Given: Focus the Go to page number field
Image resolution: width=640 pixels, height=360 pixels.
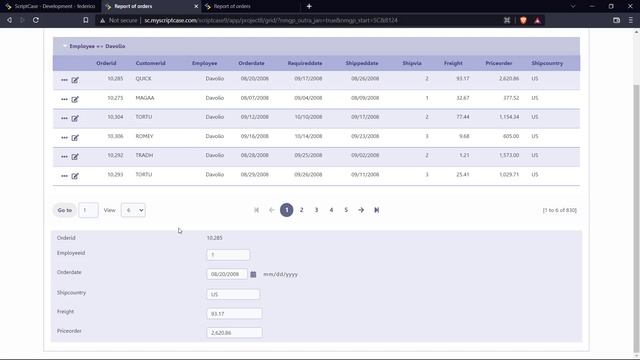Looking at the screenshot, I should coord(88,210).
